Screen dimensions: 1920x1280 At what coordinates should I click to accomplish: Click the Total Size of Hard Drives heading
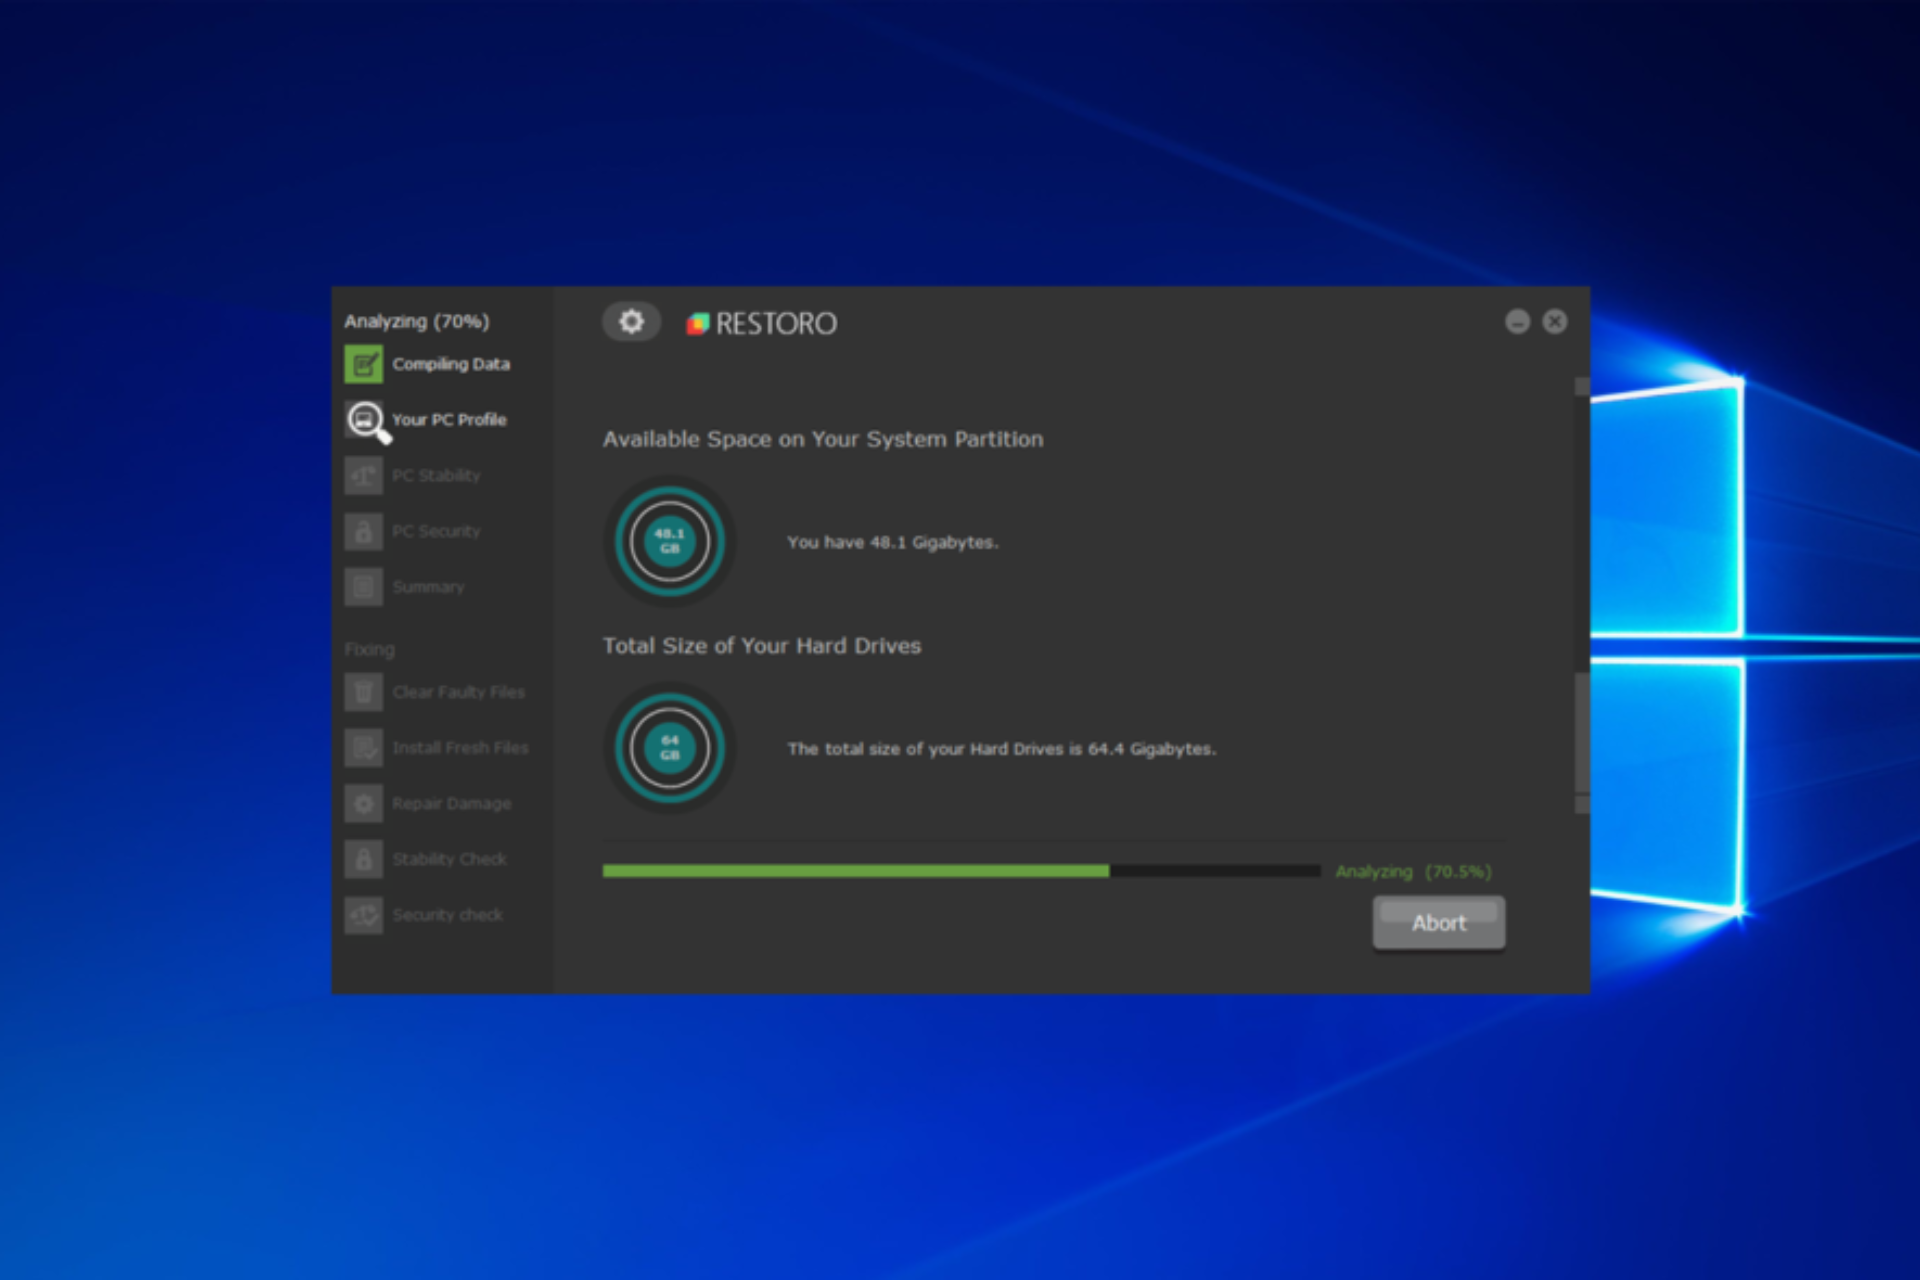761,646
